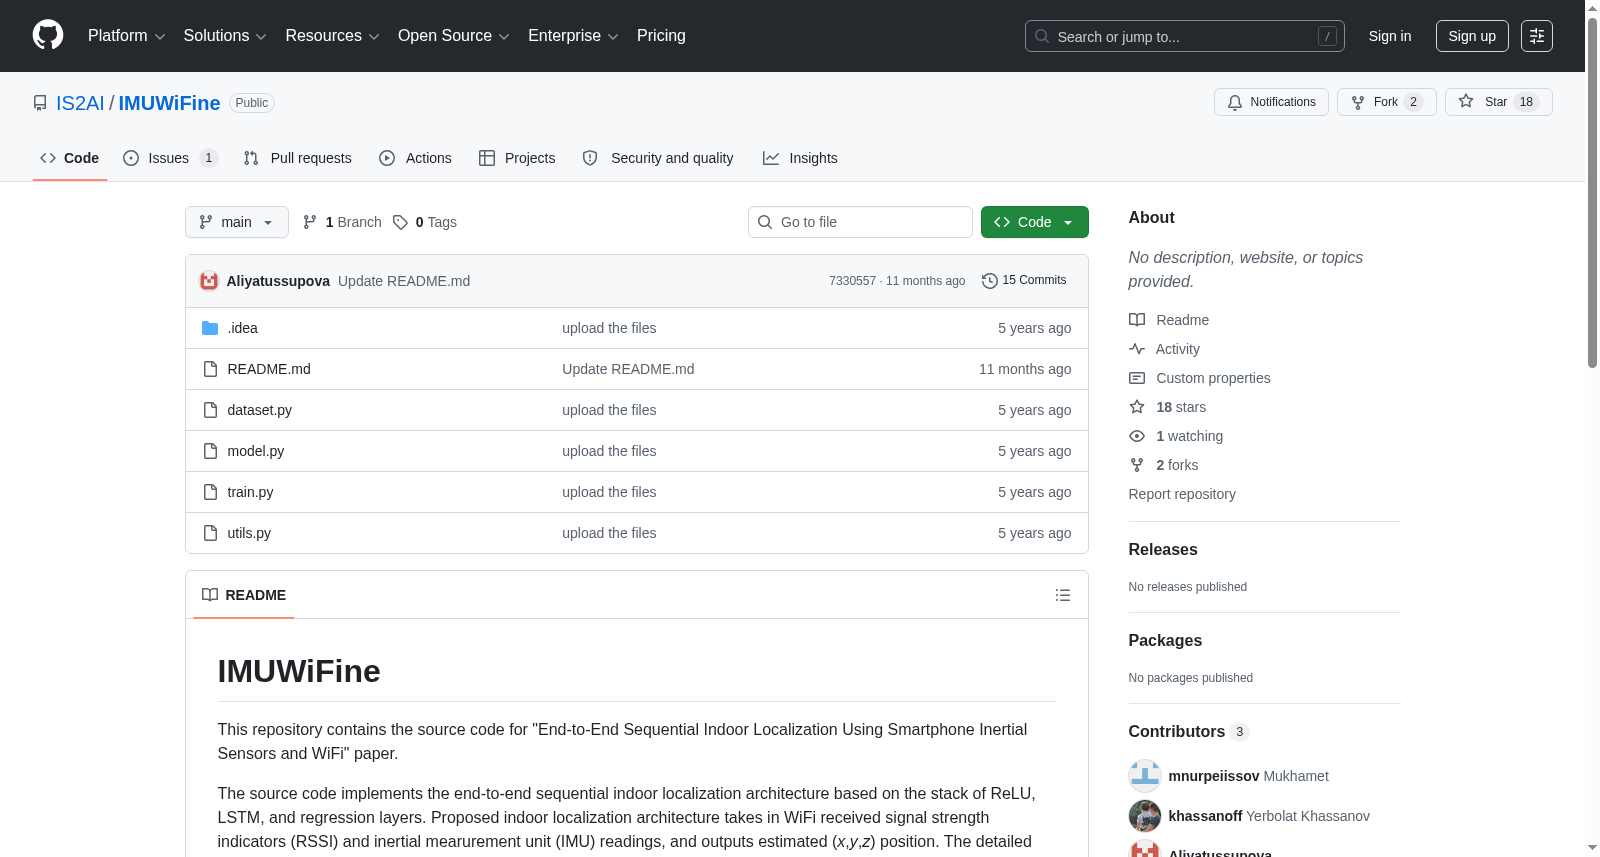Click the Sign up button
The image size is (1600, 857).
1472,36
